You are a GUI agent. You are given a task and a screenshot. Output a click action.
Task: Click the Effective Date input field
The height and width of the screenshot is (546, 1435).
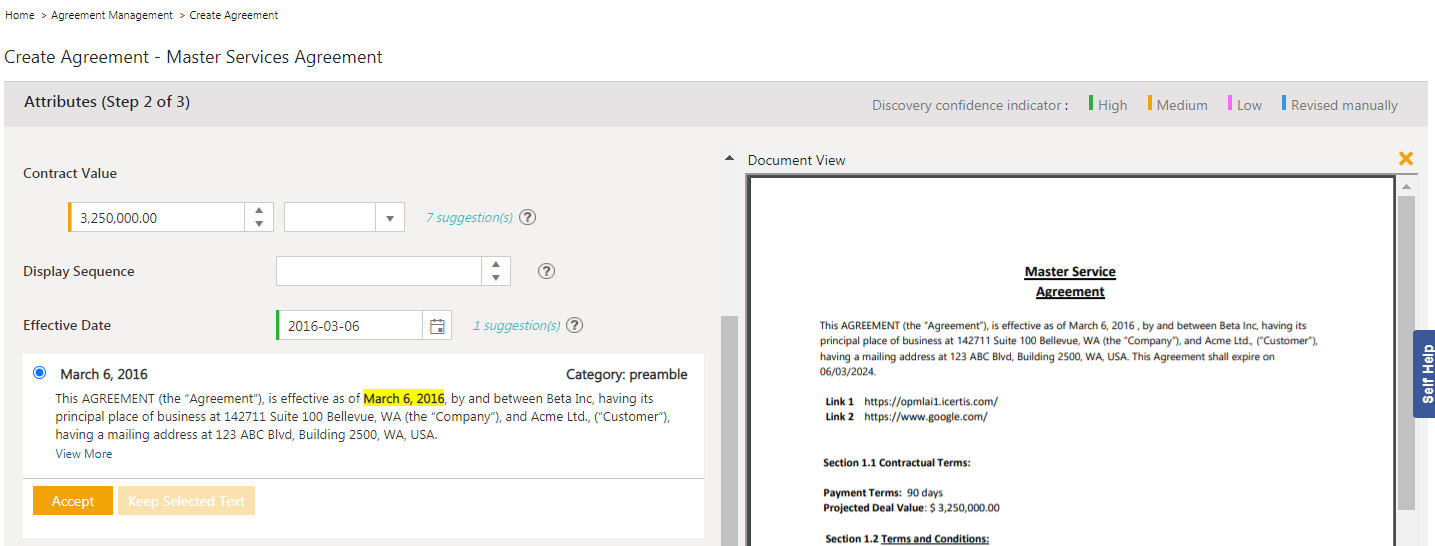click(350, 326)
